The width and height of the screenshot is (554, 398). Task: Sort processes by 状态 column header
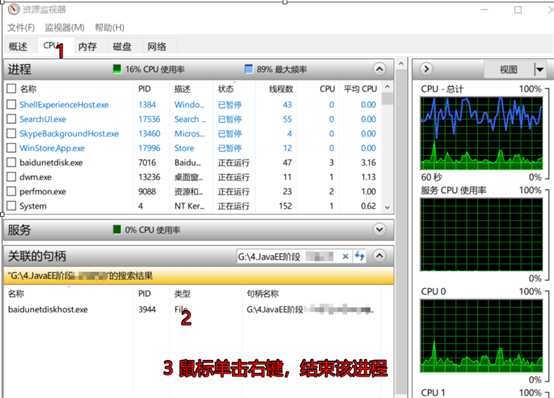point(226,89)
